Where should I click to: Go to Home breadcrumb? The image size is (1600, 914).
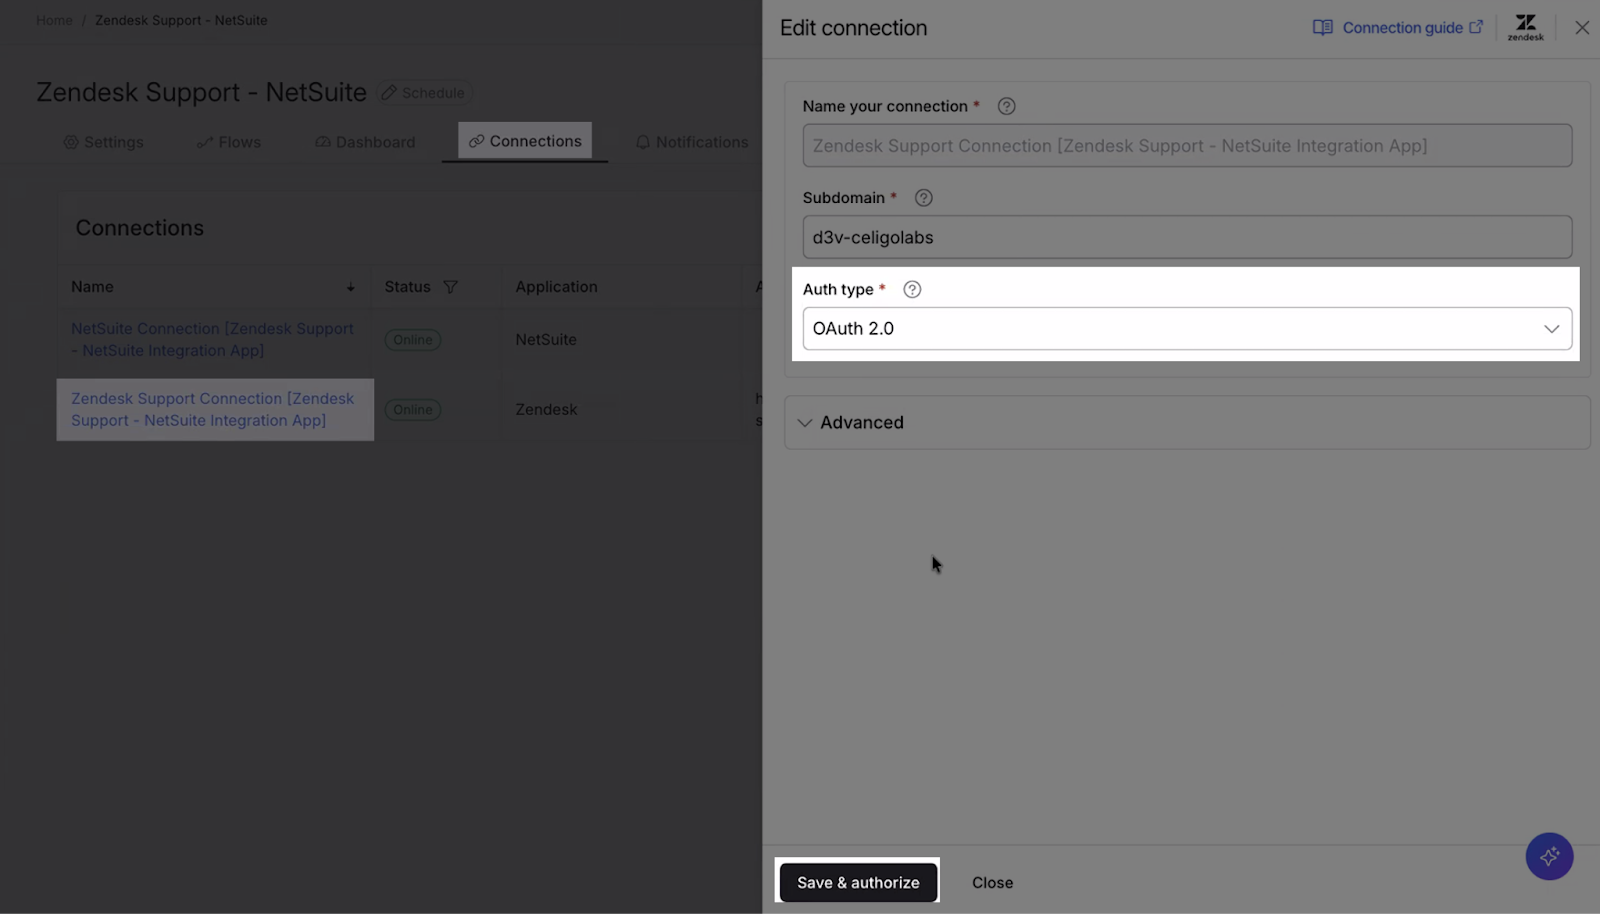pyautogui.click(x=54, y=20)
